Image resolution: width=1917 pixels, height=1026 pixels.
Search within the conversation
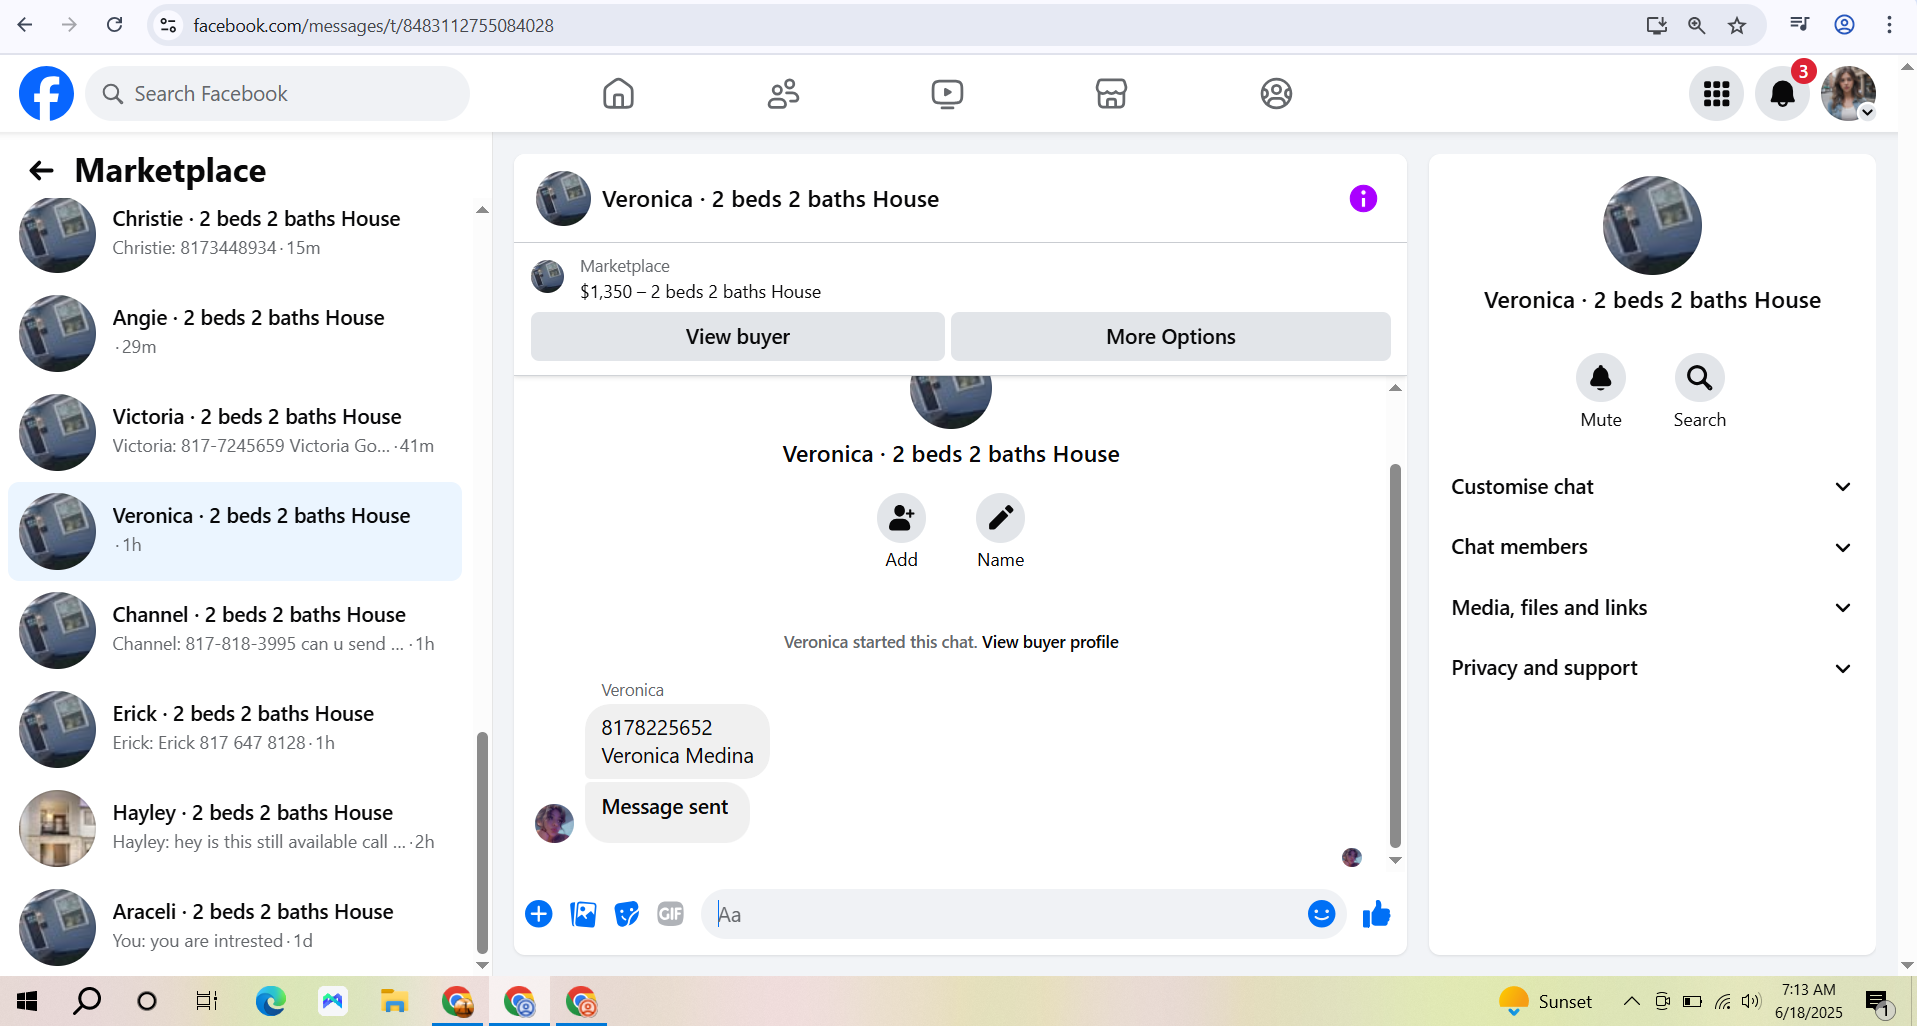click(1699, 378)
